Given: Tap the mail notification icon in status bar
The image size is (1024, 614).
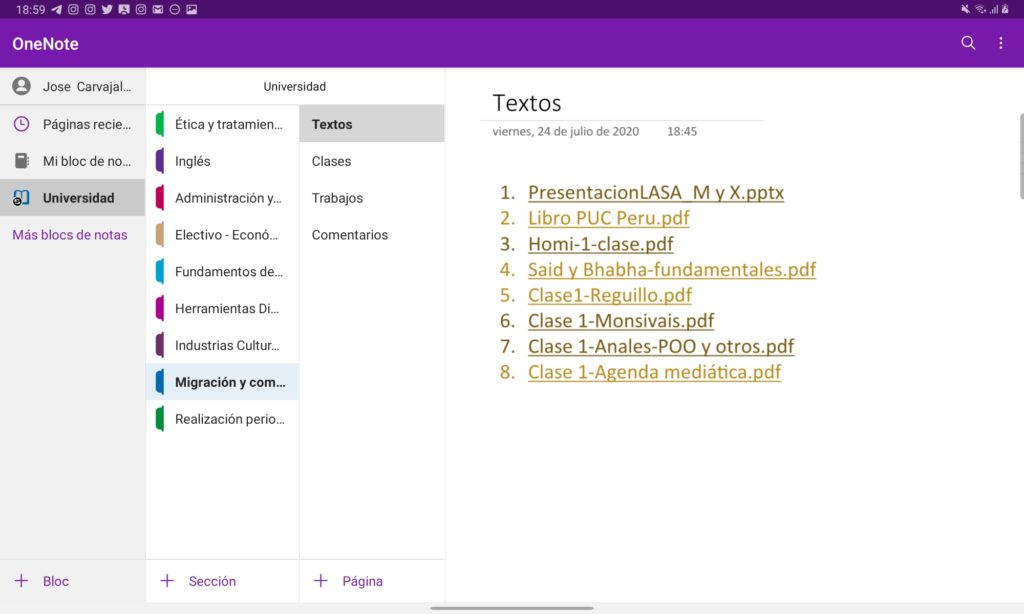Looking at the screenshot, I should click(x=157, y=9).
